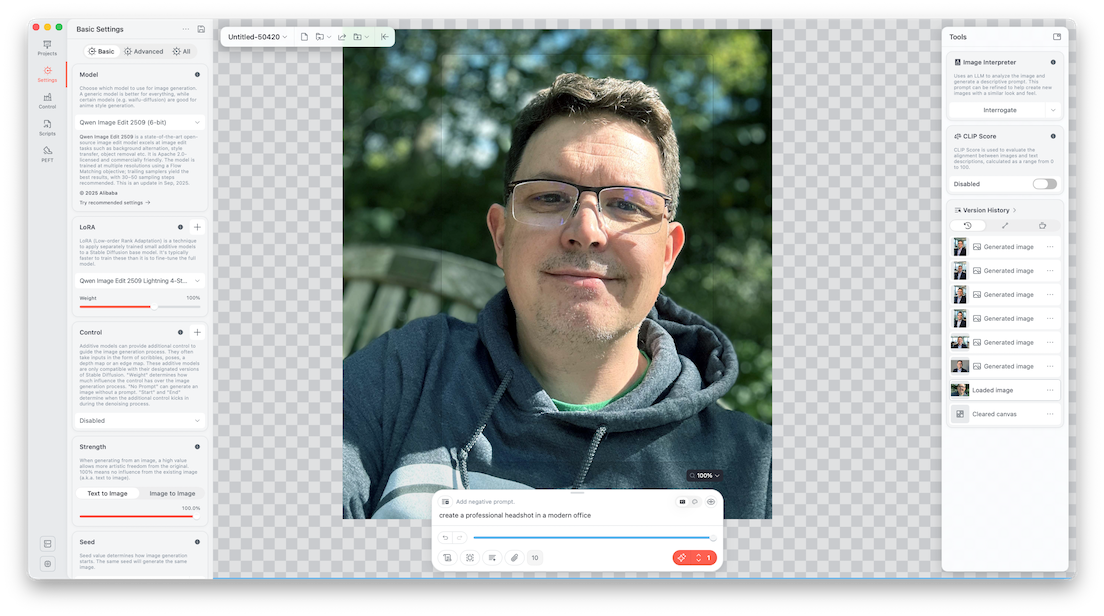Open the Projects sidebar panel

coord(47,47)
